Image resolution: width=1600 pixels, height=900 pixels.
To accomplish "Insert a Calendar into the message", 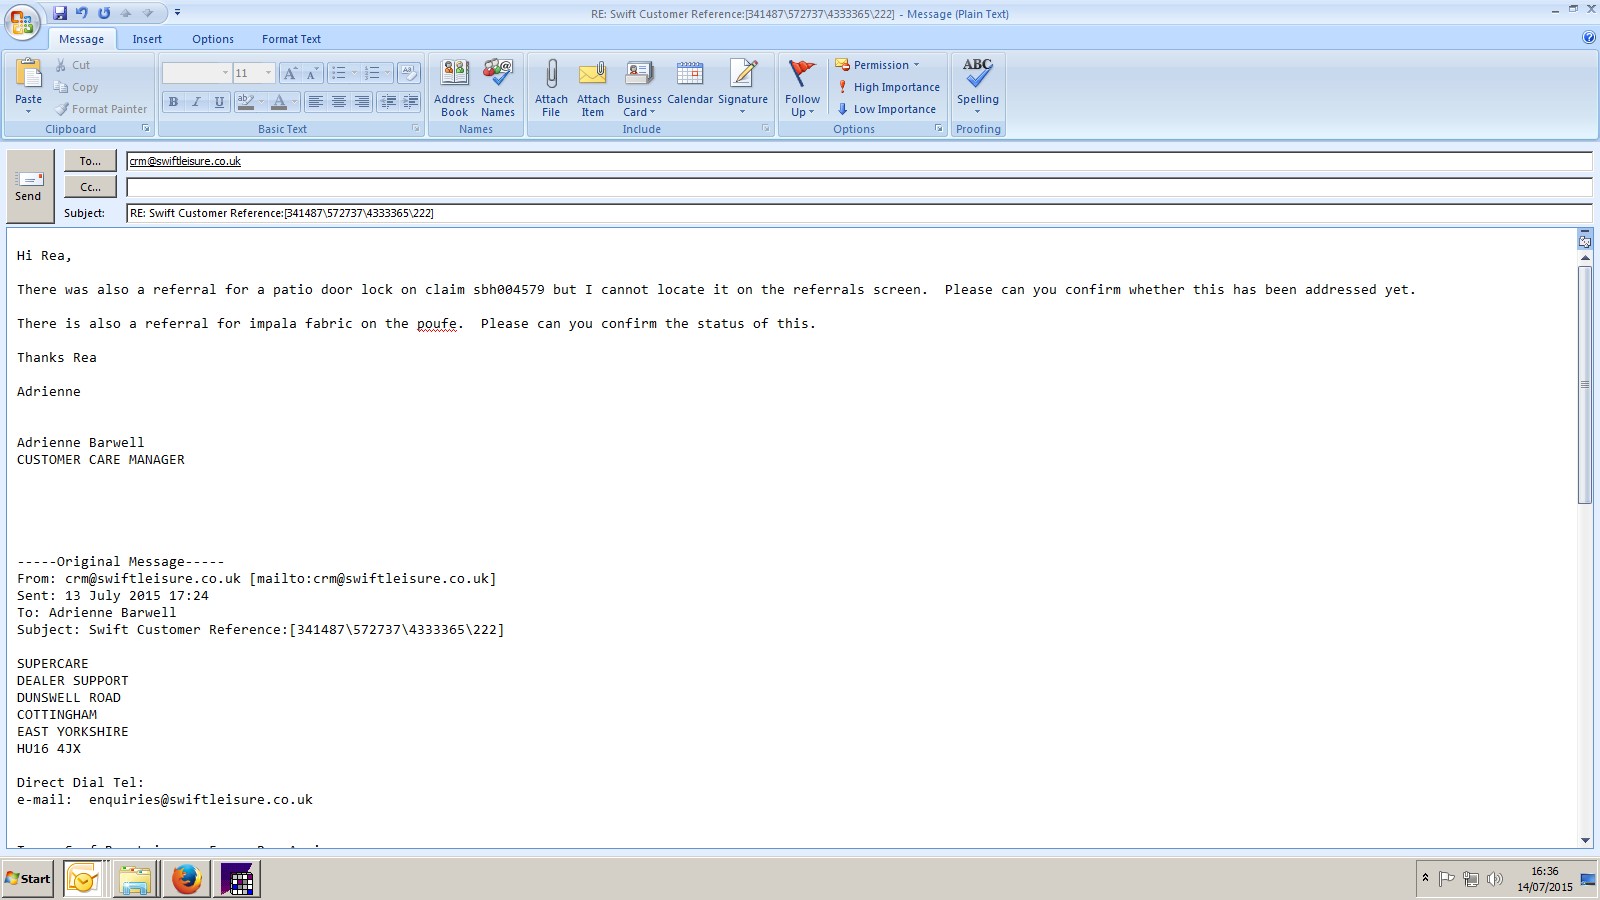I will click(690, 82).
